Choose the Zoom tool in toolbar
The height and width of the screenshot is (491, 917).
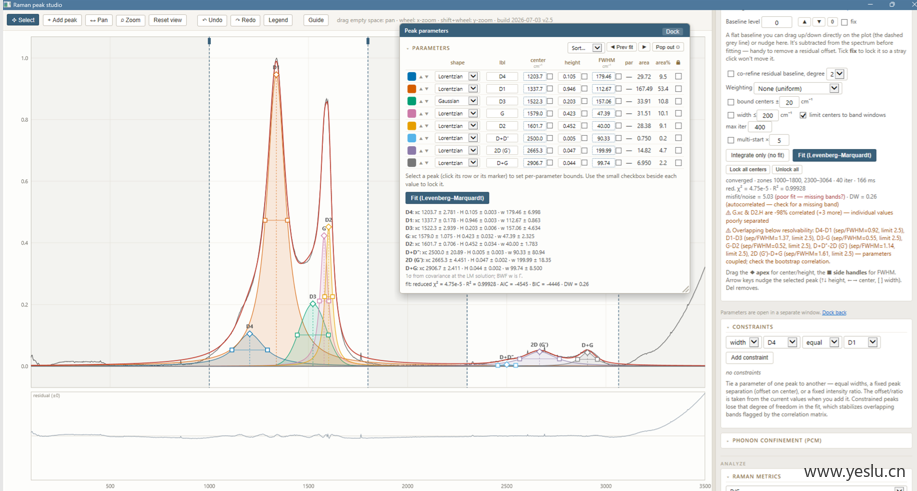pos(130,20)
